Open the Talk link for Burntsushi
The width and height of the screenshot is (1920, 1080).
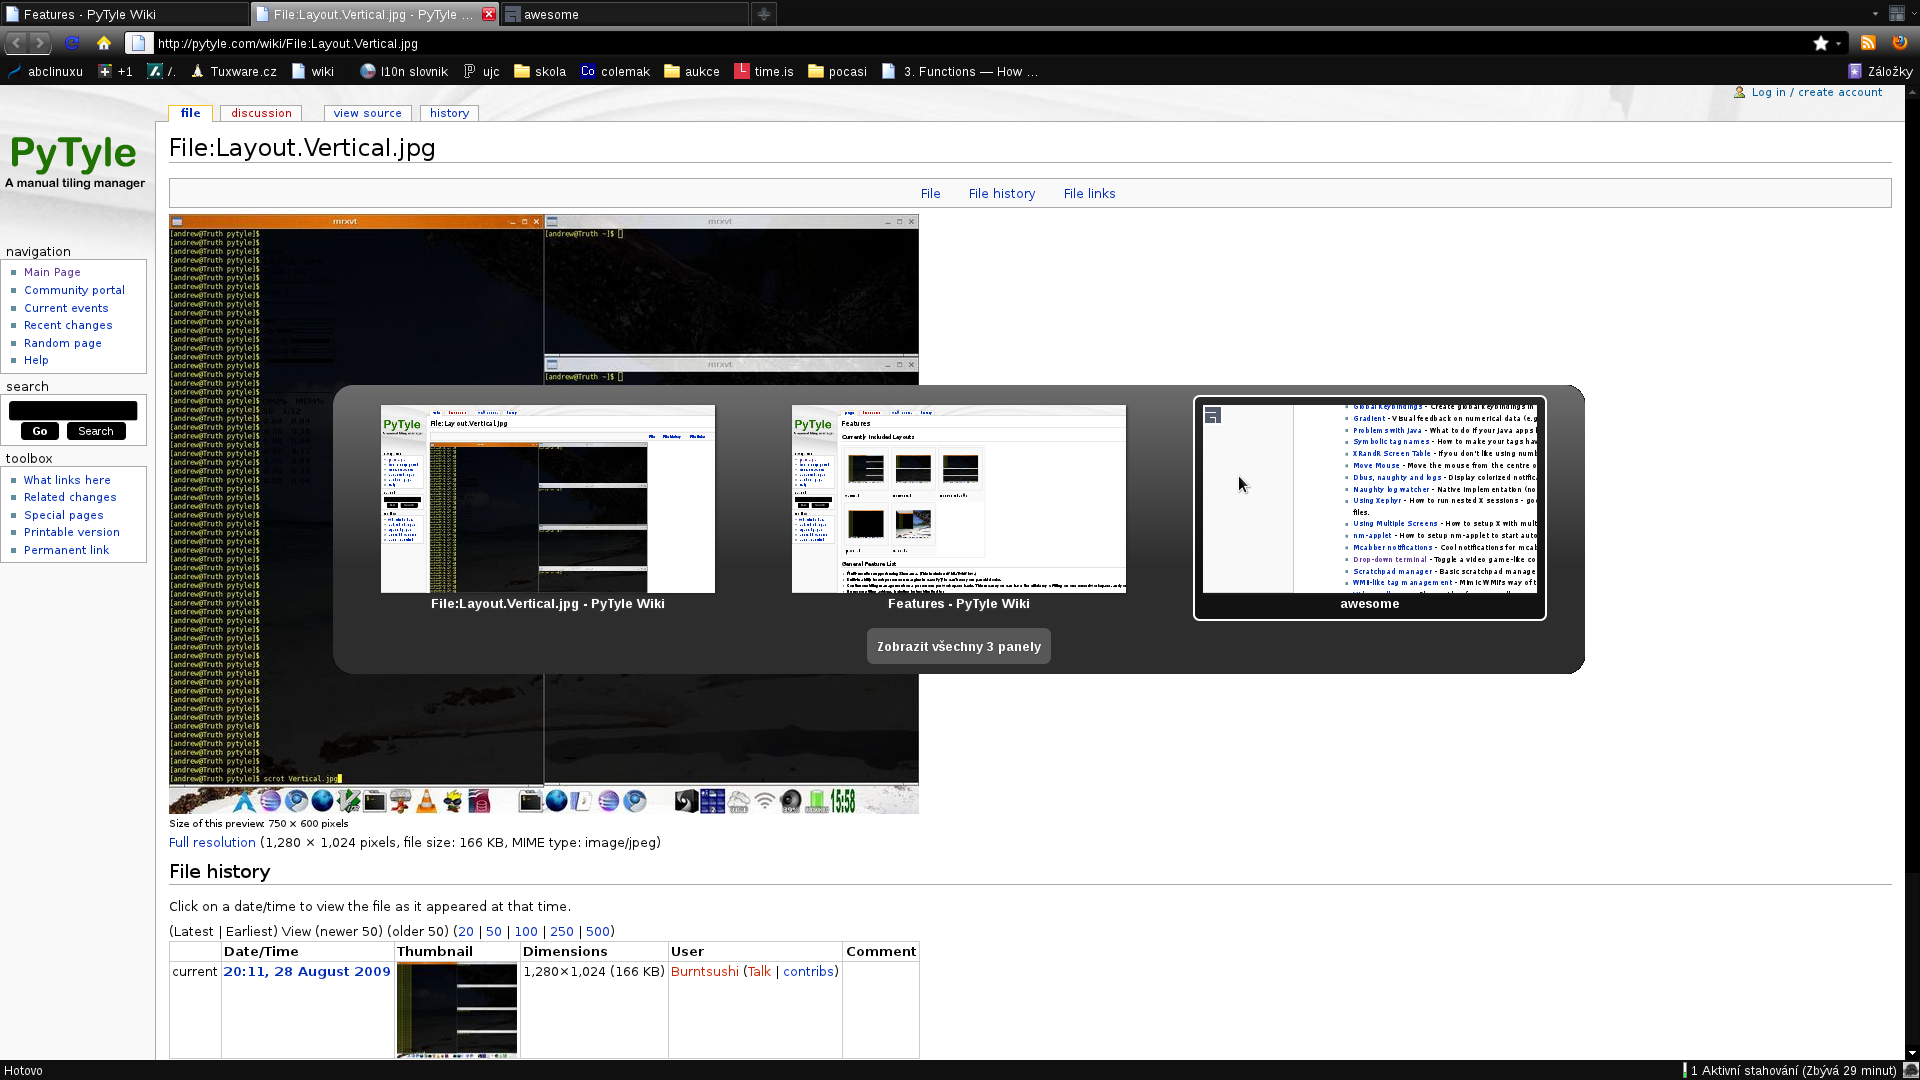[x=759, y=971]
